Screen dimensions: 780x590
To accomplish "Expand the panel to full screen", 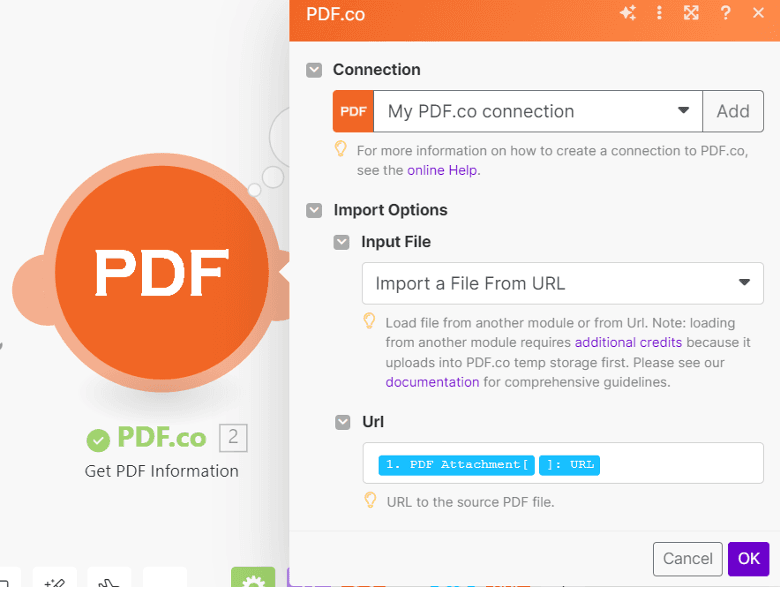I will [x=691, y=13].
